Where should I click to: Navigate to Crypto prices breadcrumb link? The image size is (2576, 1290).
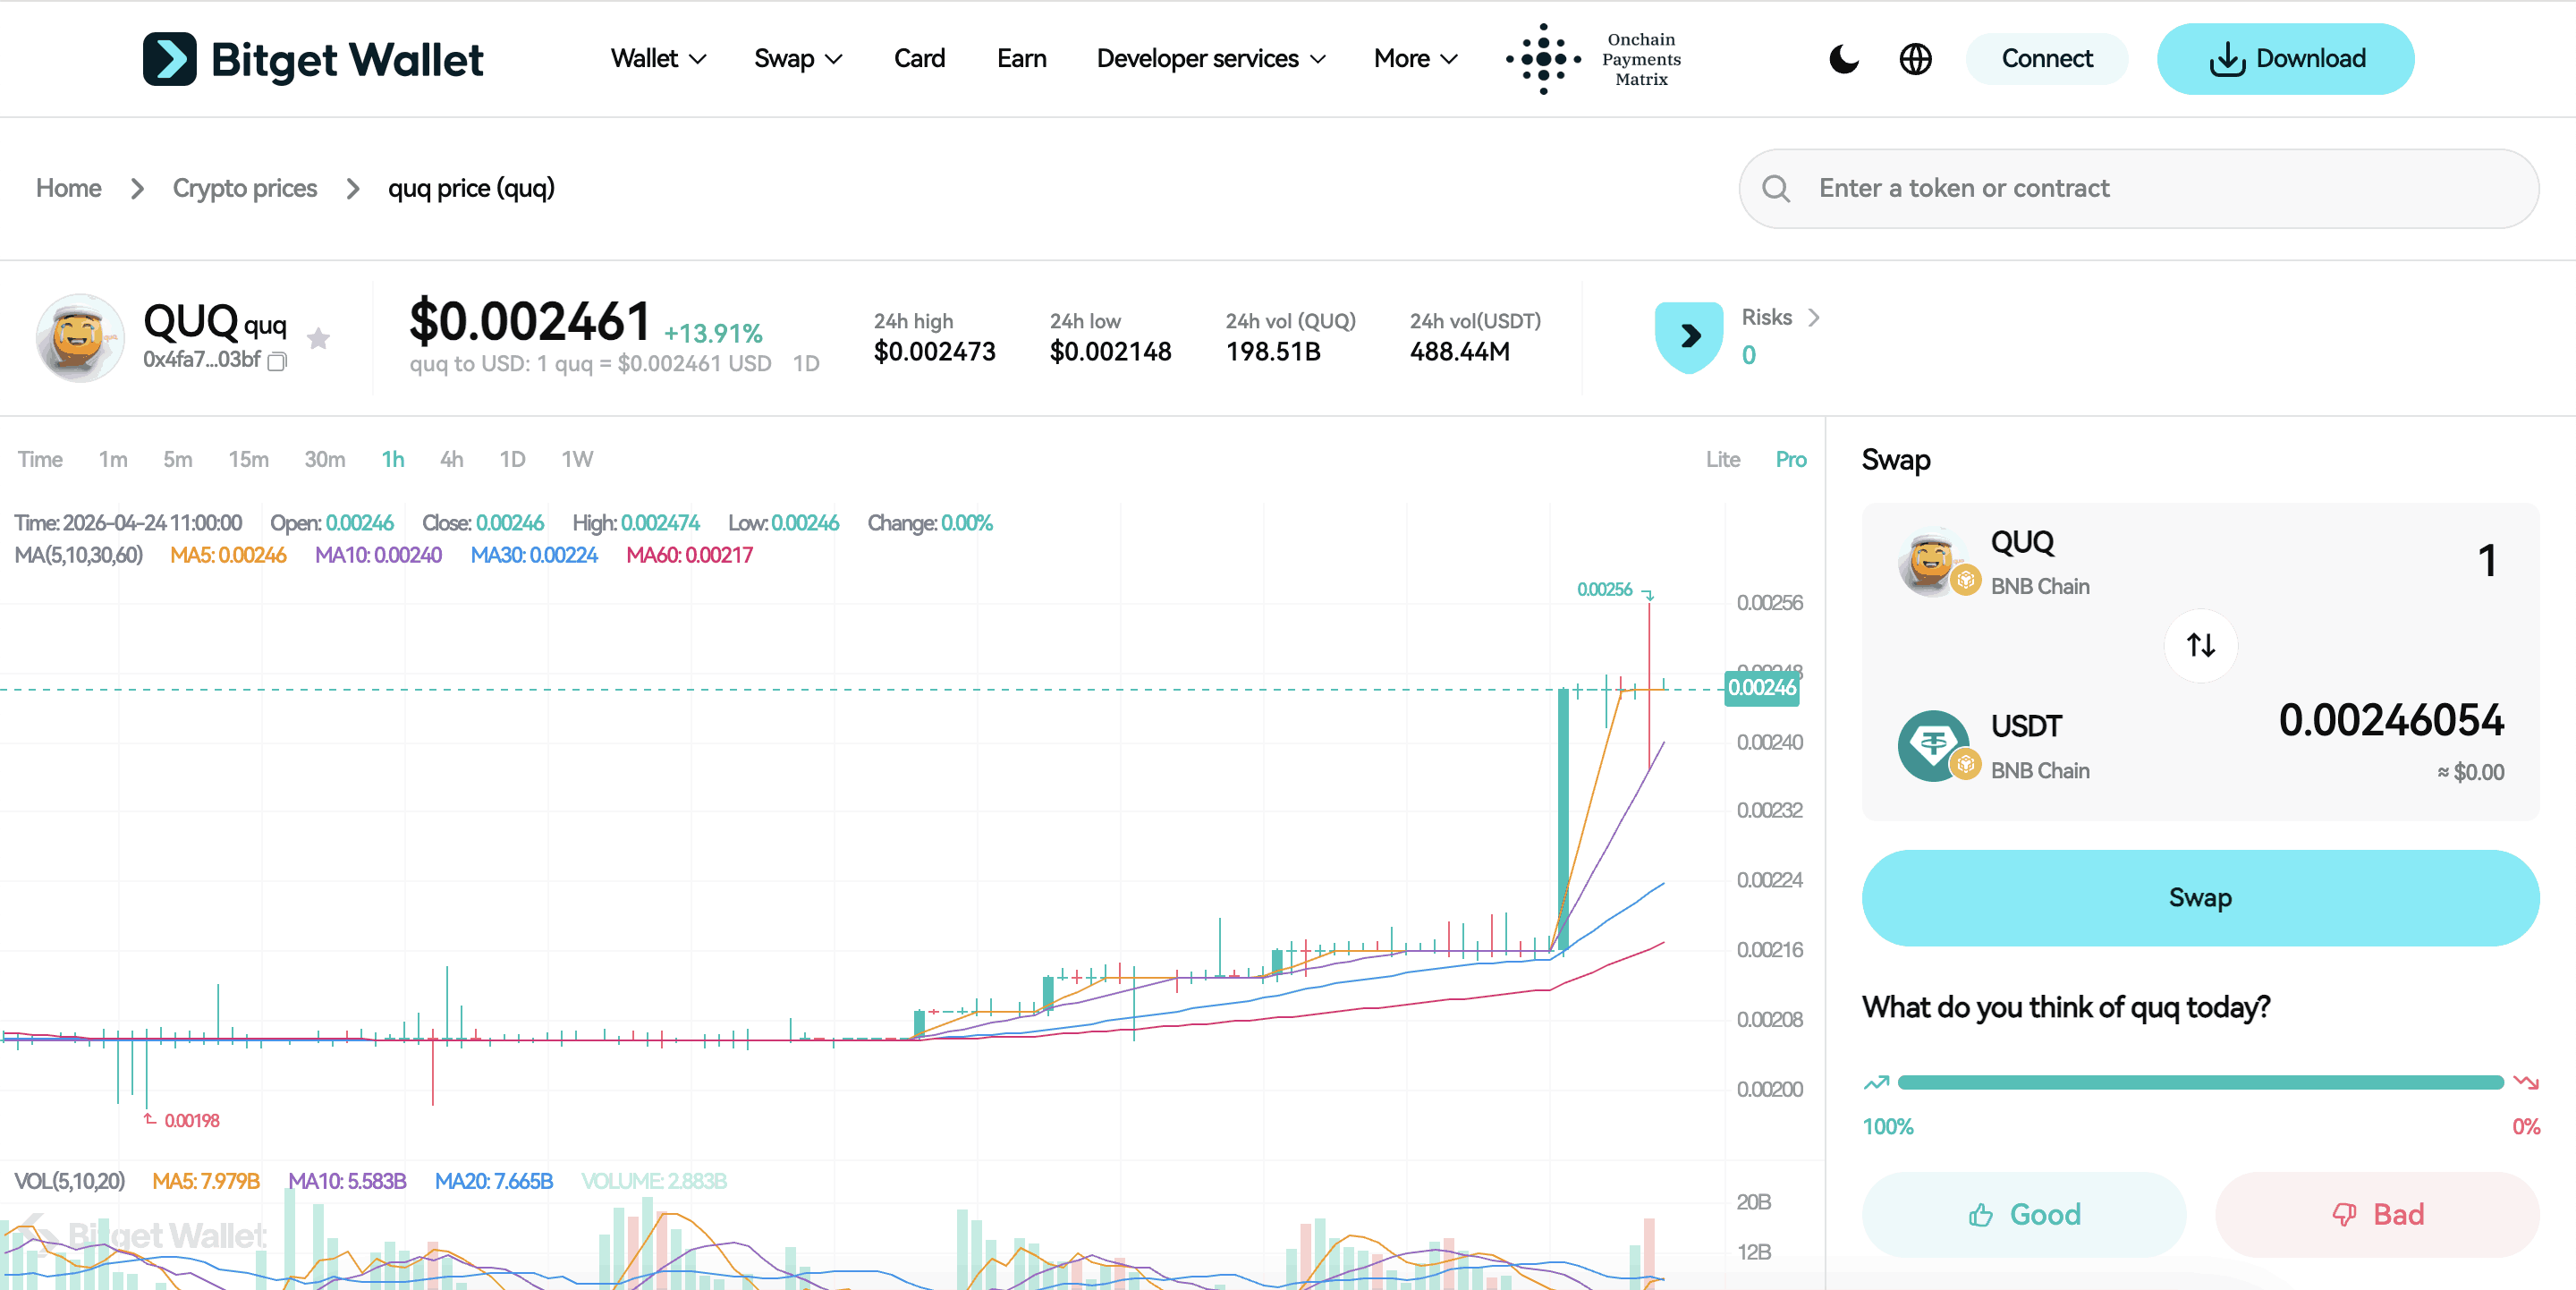click(x=244, y=188)
